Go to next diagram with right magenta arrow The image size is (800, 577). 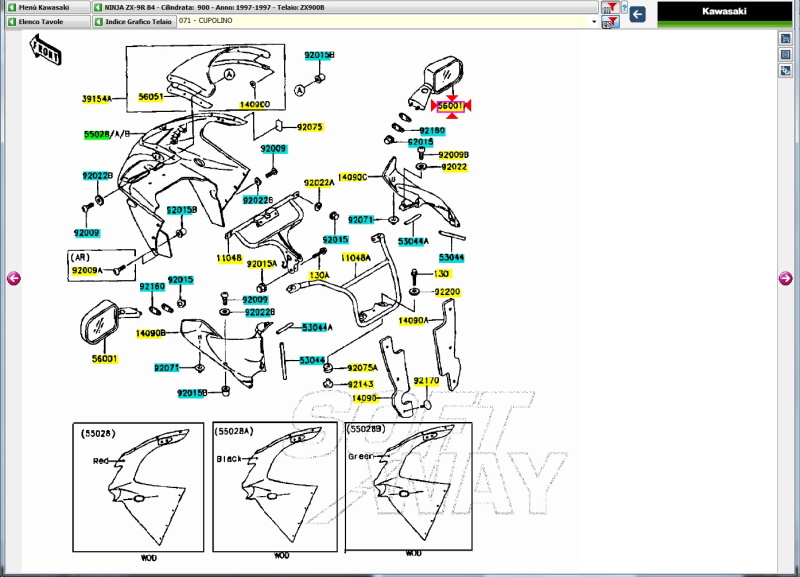[786, 278]
